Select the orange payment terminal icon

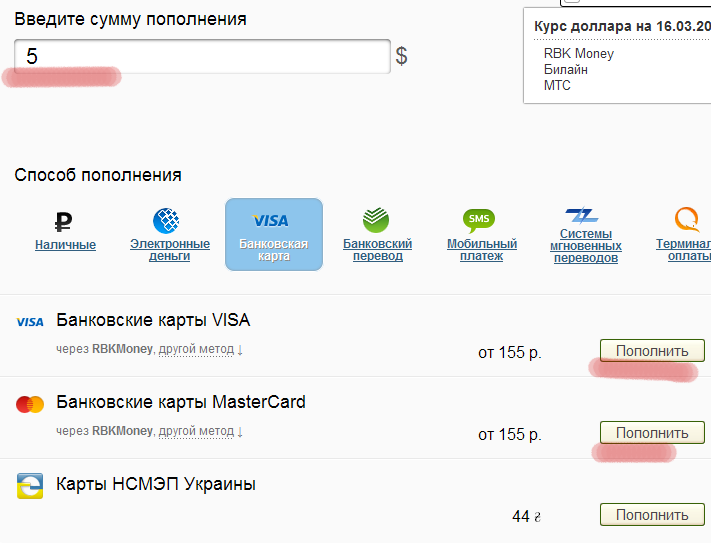click(687, 219)
